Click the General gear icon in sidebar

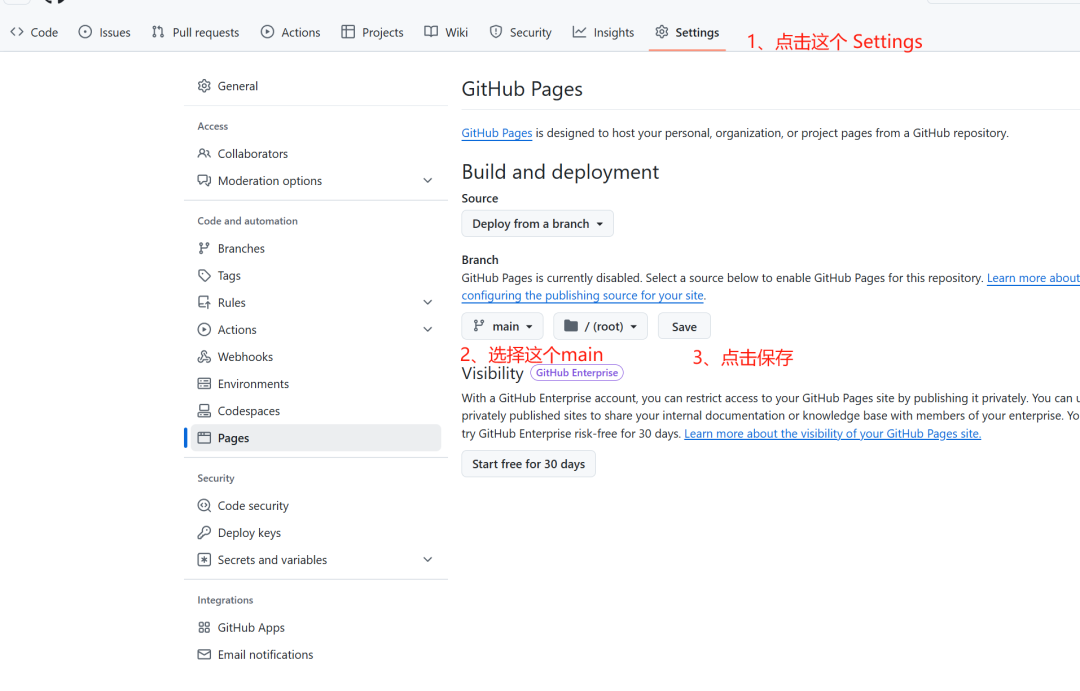click(204, 86)
